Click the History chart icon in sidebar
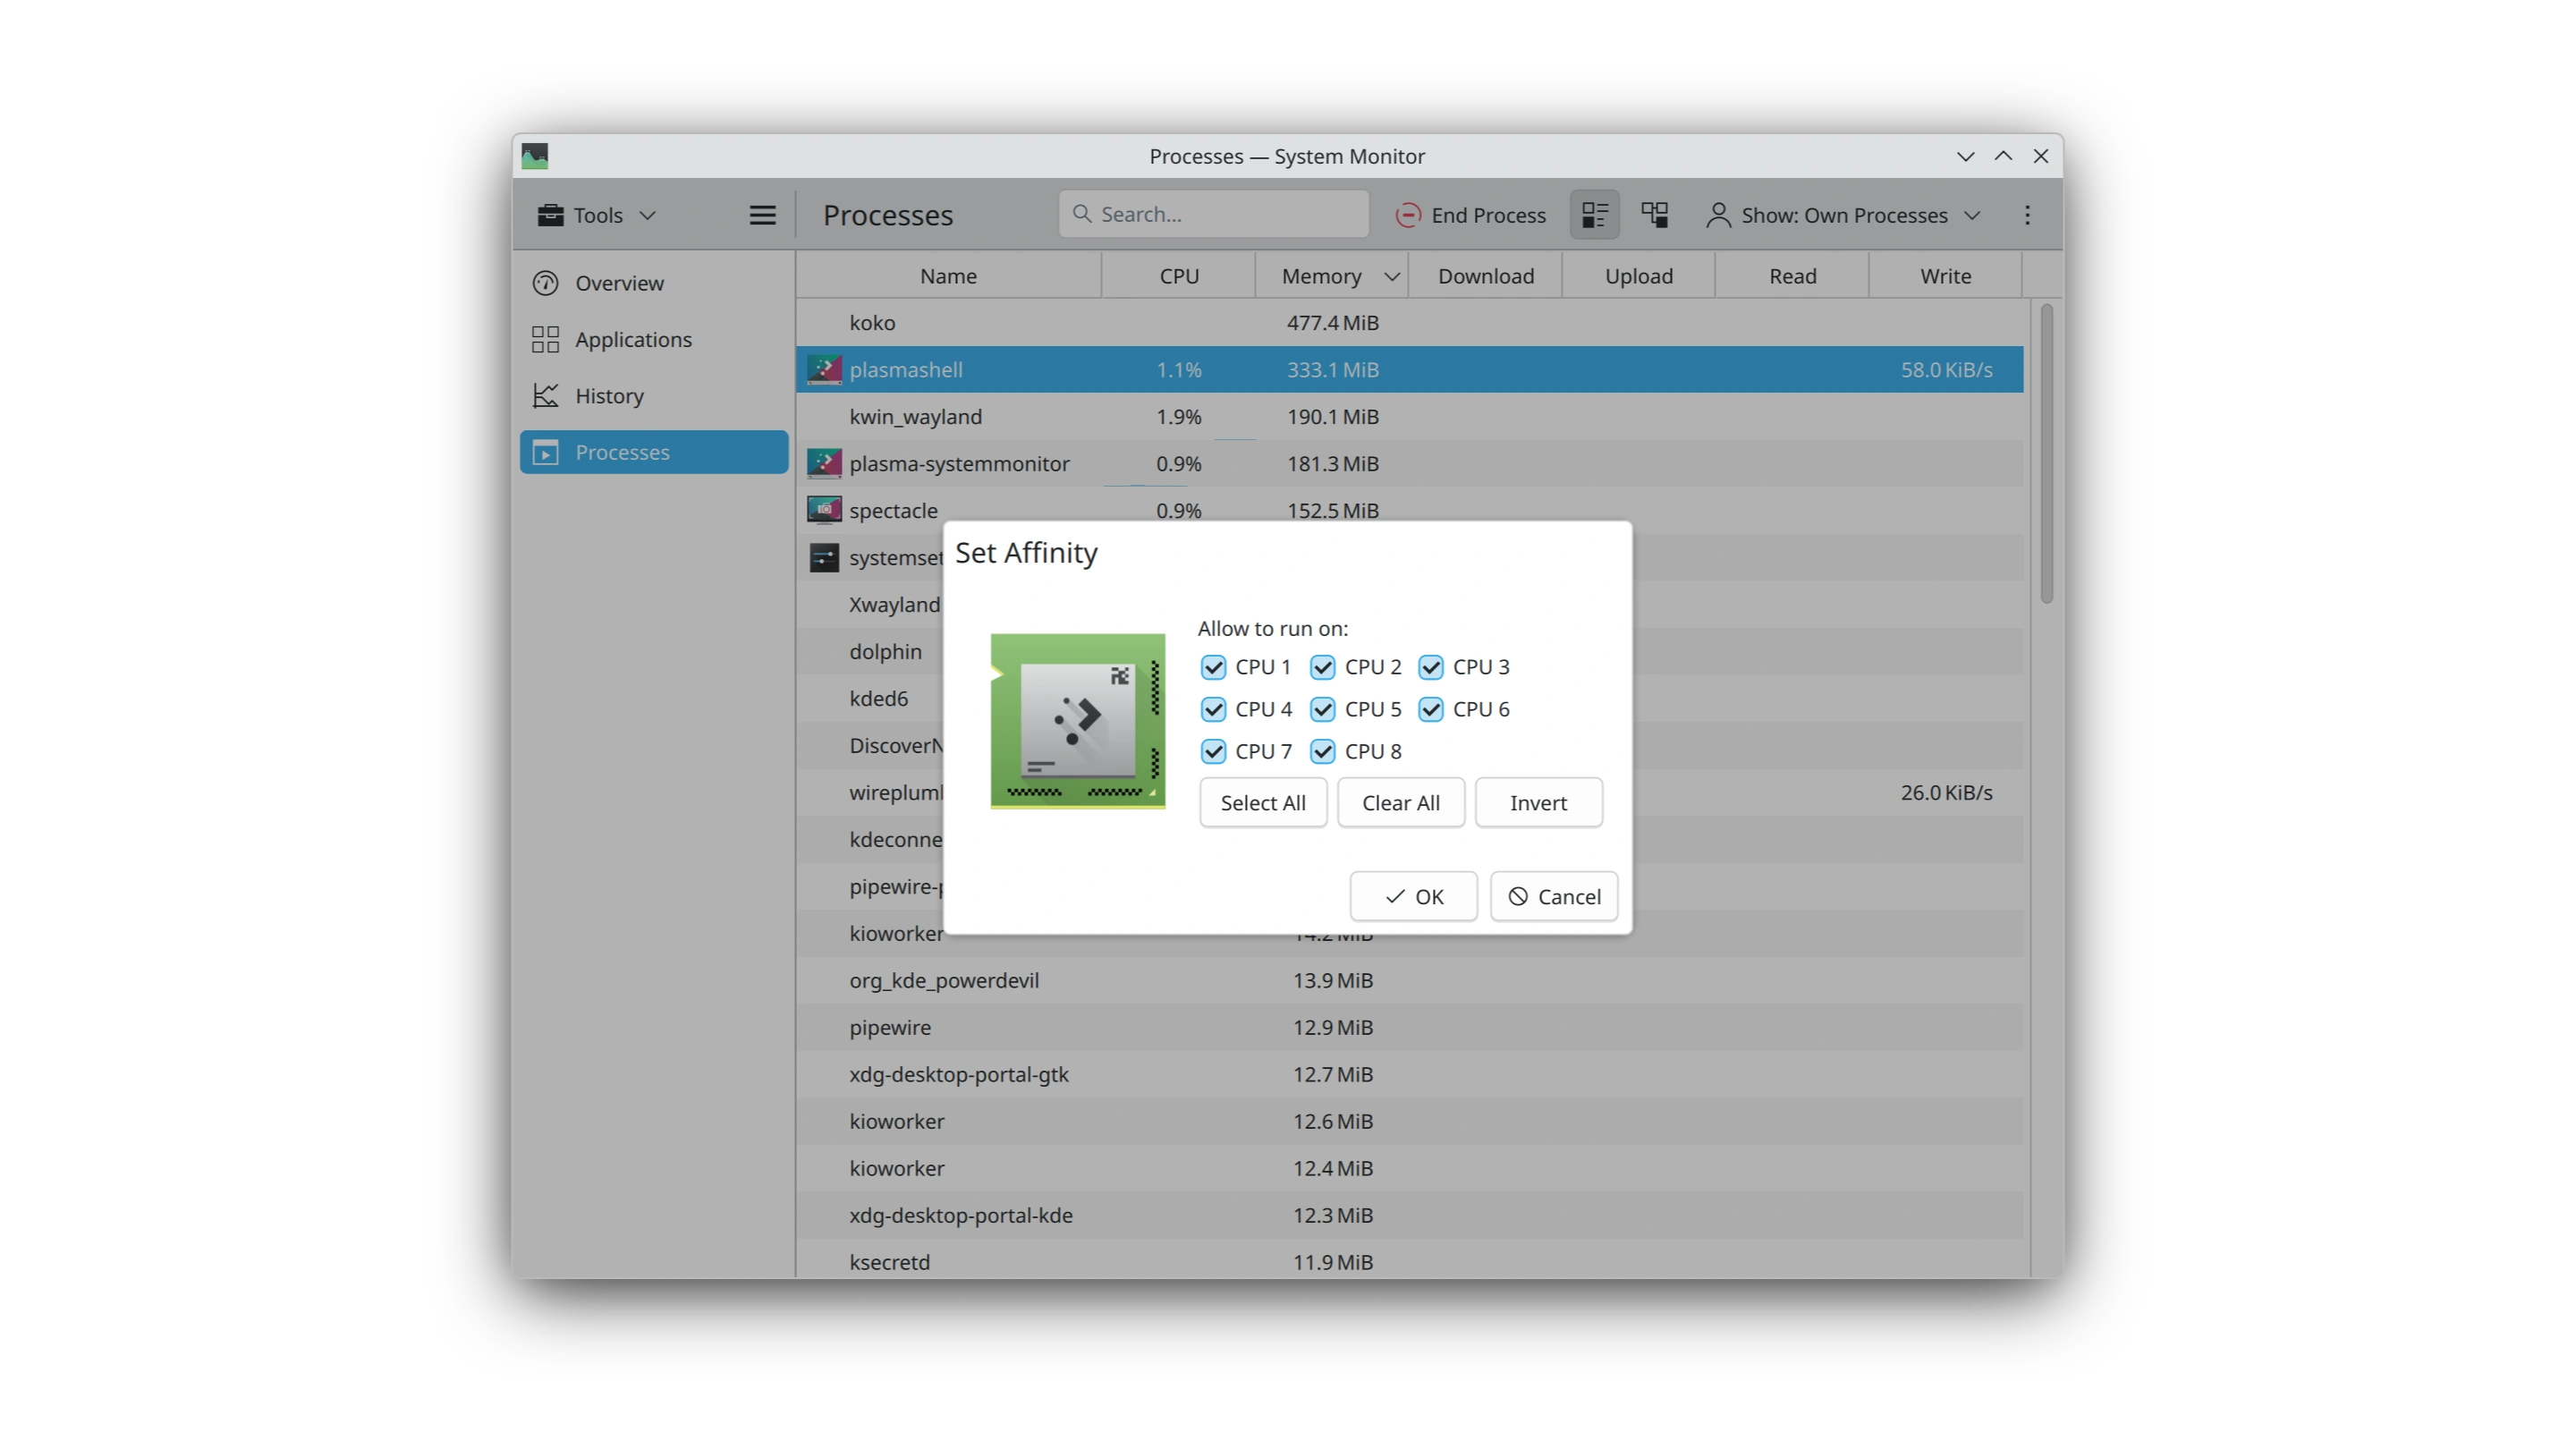Viewport: 2576px width, 1449px height. (546, 396)
